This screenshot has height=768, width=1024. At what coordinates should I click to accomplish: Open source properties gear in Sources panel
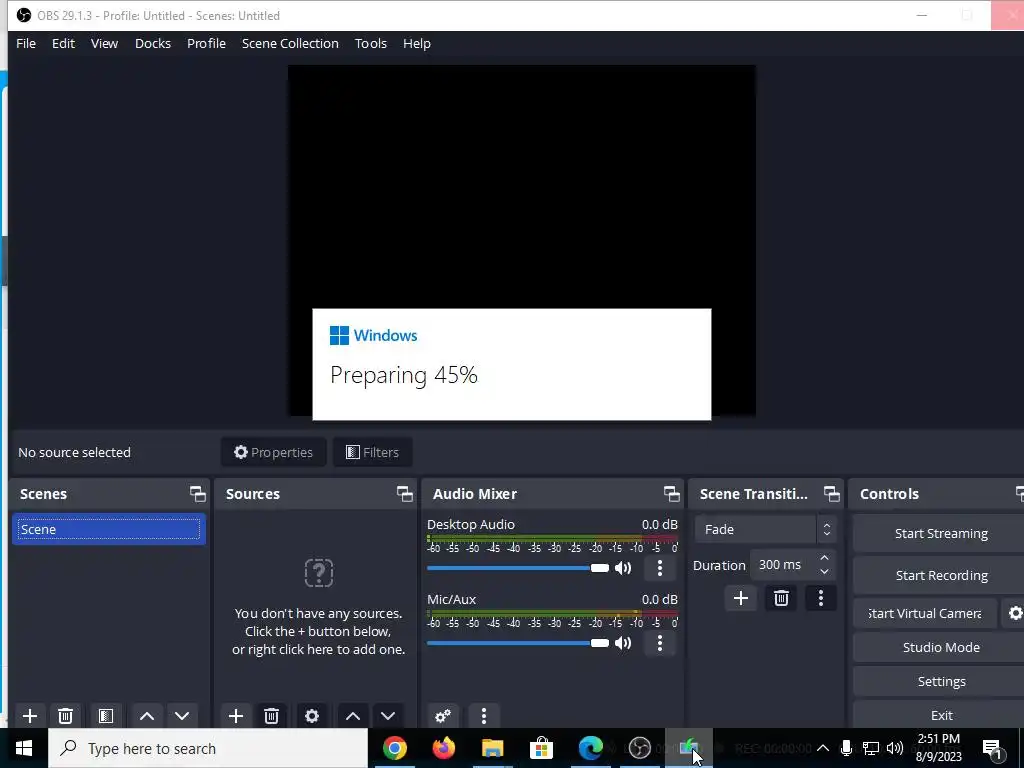[312, 716]
